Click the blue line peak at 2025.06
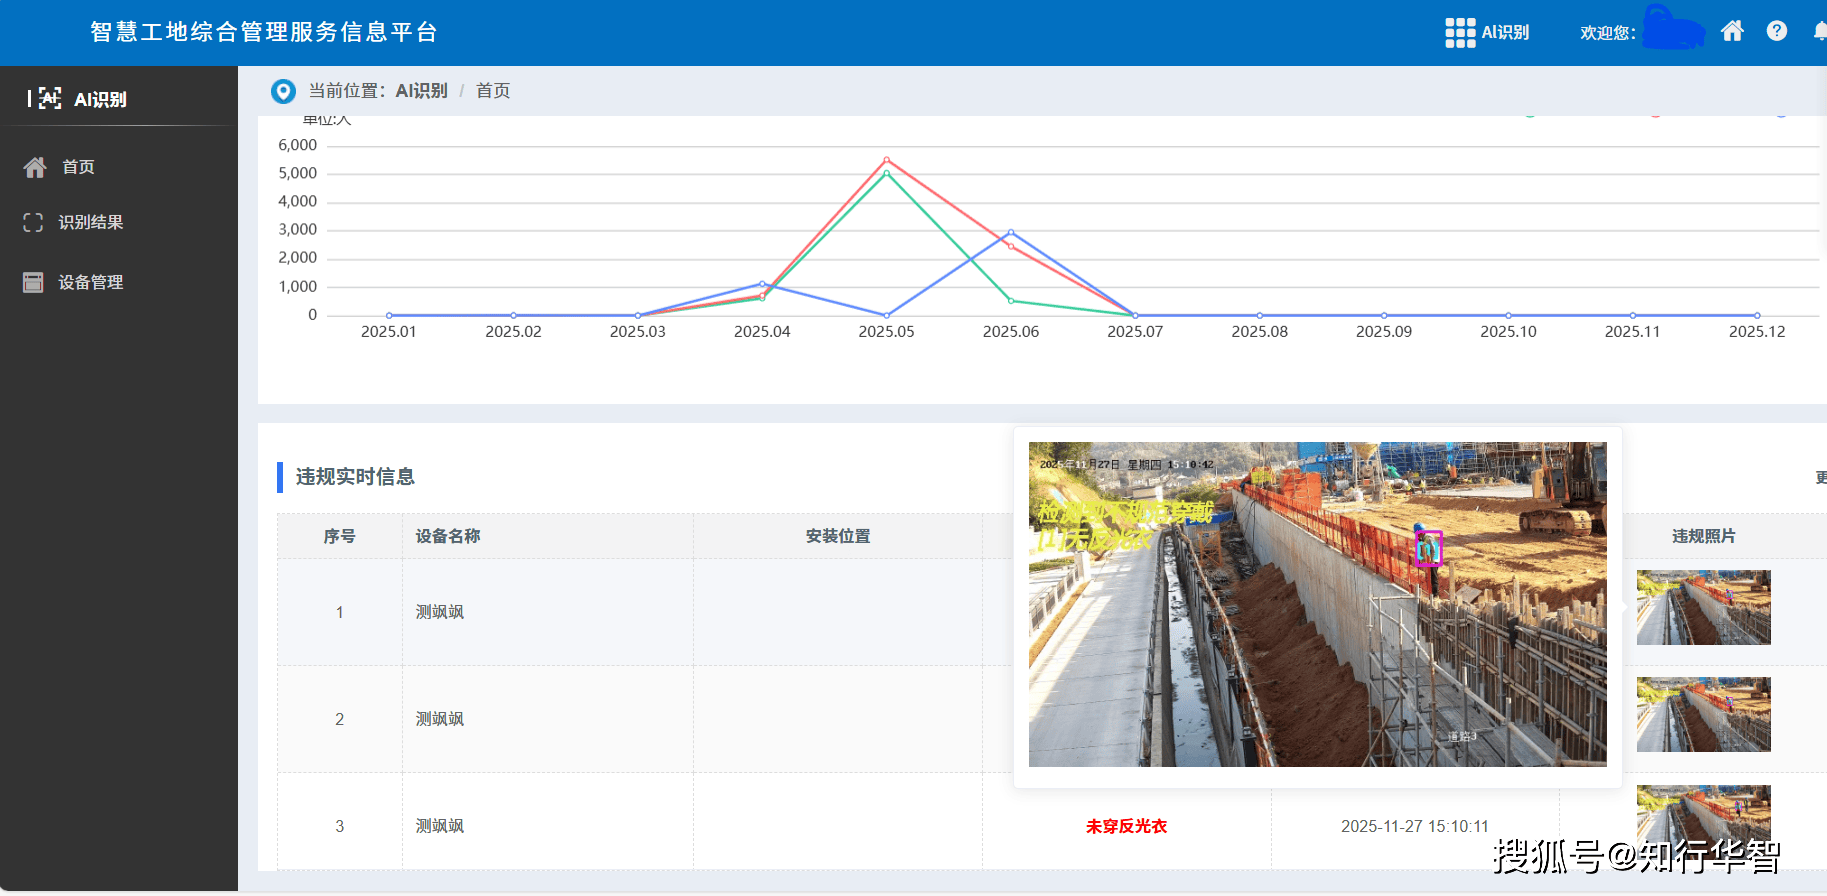 (1011, 233)
